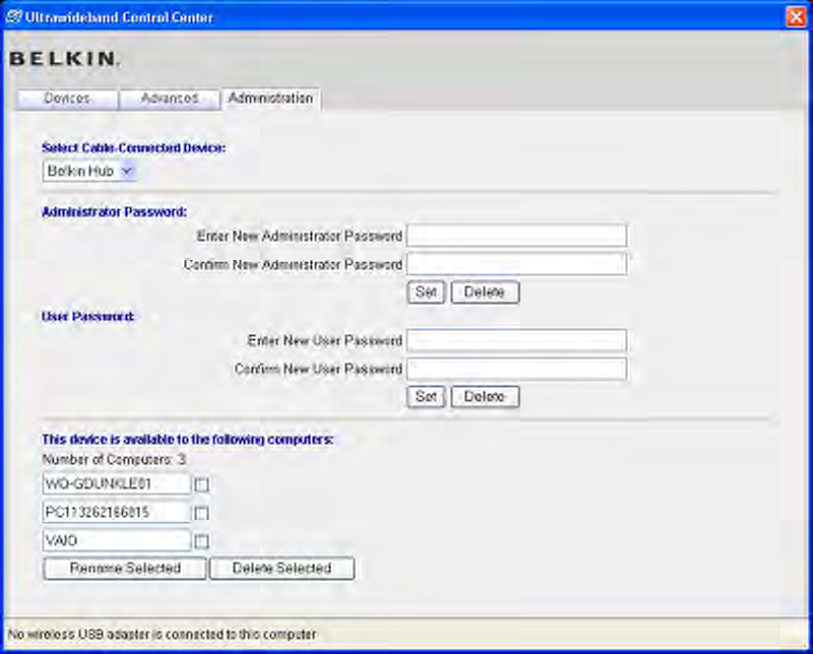Switch to the Advanced tab

click(x=170, y=99)
